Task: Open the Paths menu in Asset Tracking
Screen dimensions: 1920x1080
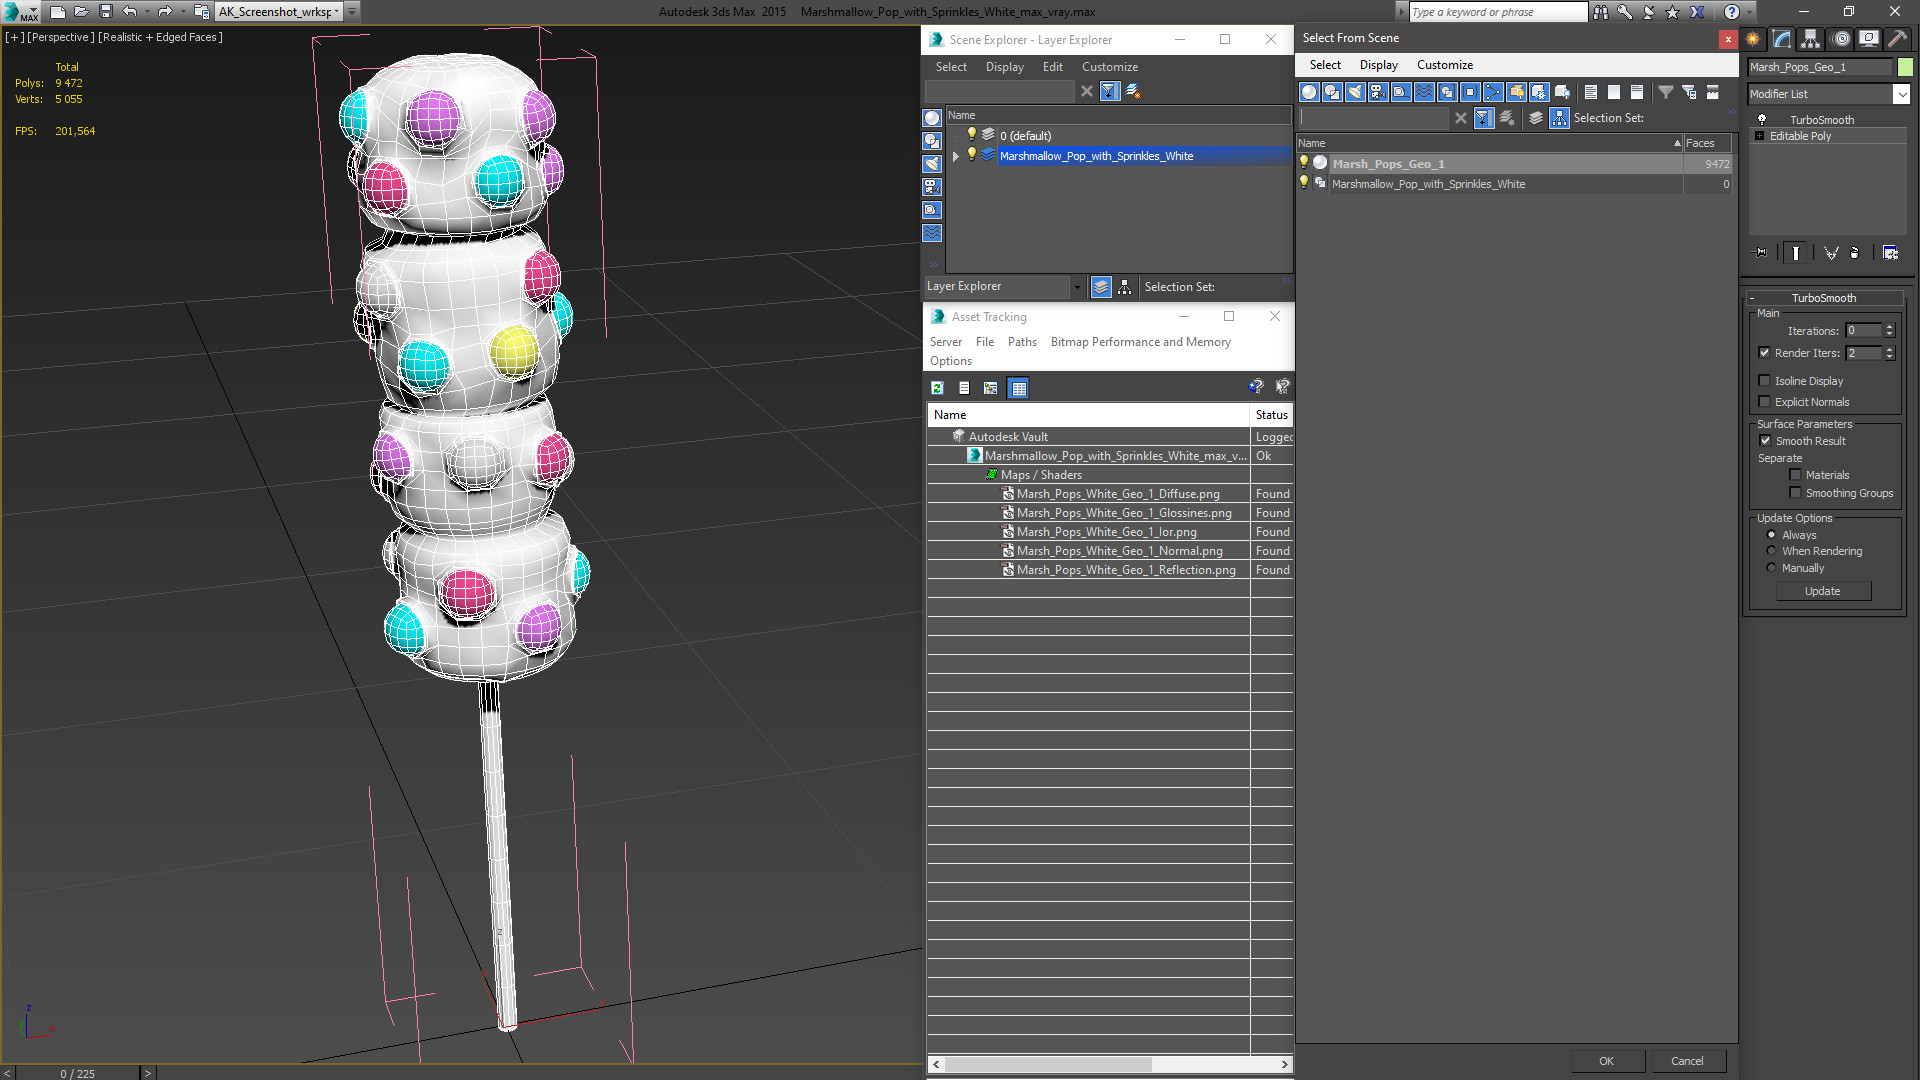Action: (x=1021, y=342)
